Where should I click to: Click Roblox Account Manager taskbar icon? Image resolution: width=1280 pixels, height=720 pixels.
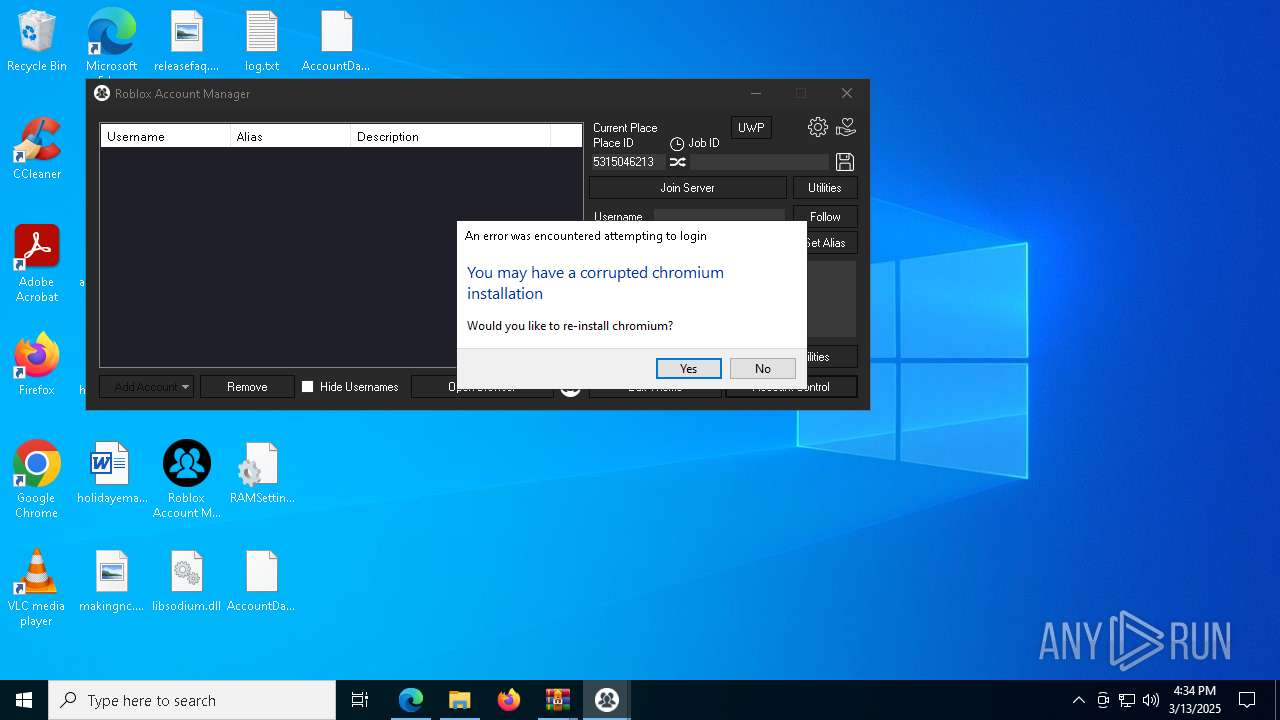[607, 700]
